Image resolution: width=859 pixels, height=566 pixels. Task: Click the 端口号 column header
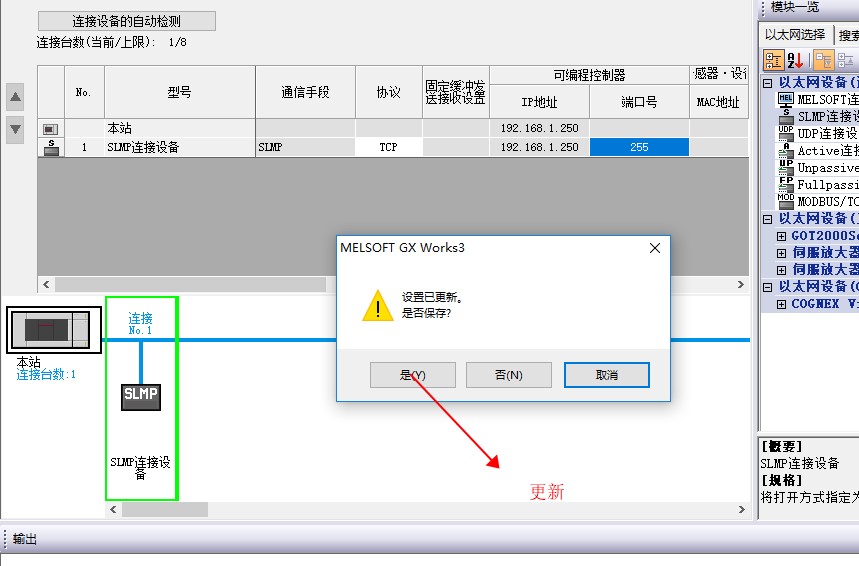click(639, 102)
